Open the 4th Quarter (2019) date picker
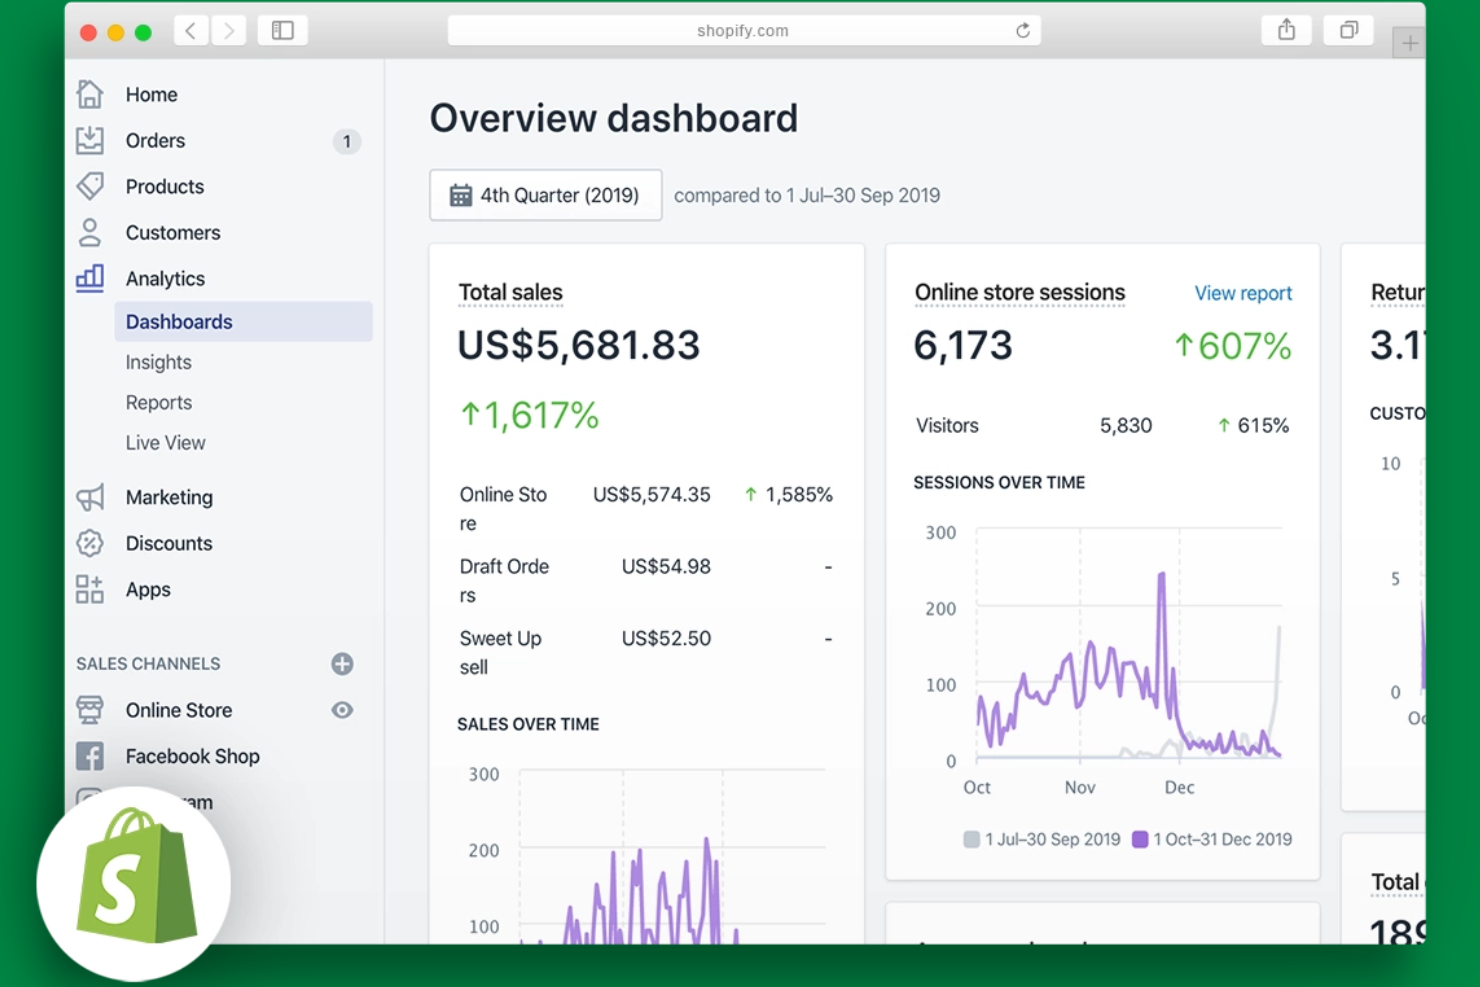 point(545,195)
